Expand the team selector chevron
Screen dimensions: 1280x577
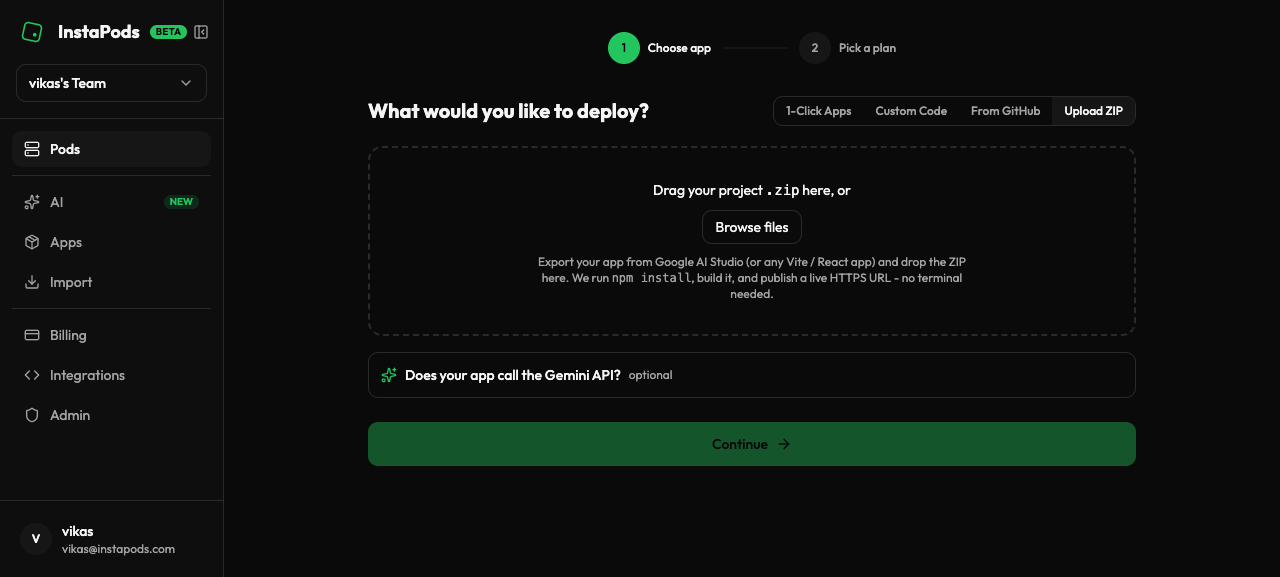click(x=186, y=83)
